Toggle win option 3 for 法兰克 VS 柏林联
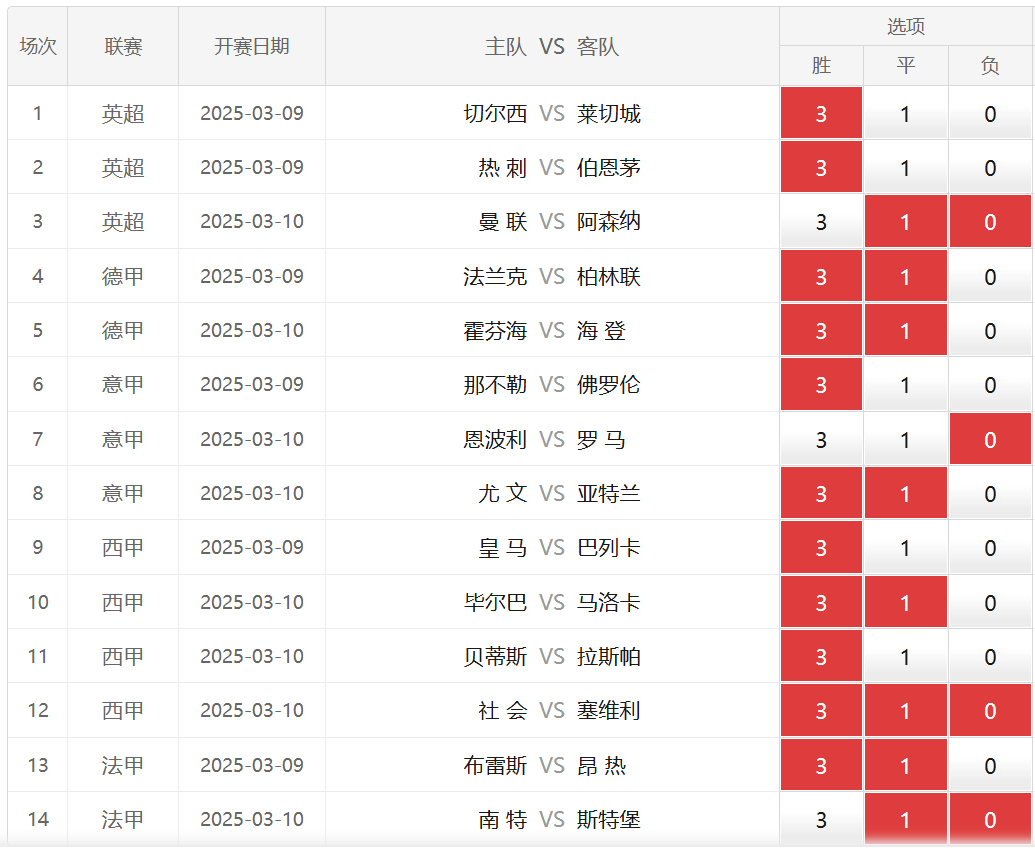 821,276
